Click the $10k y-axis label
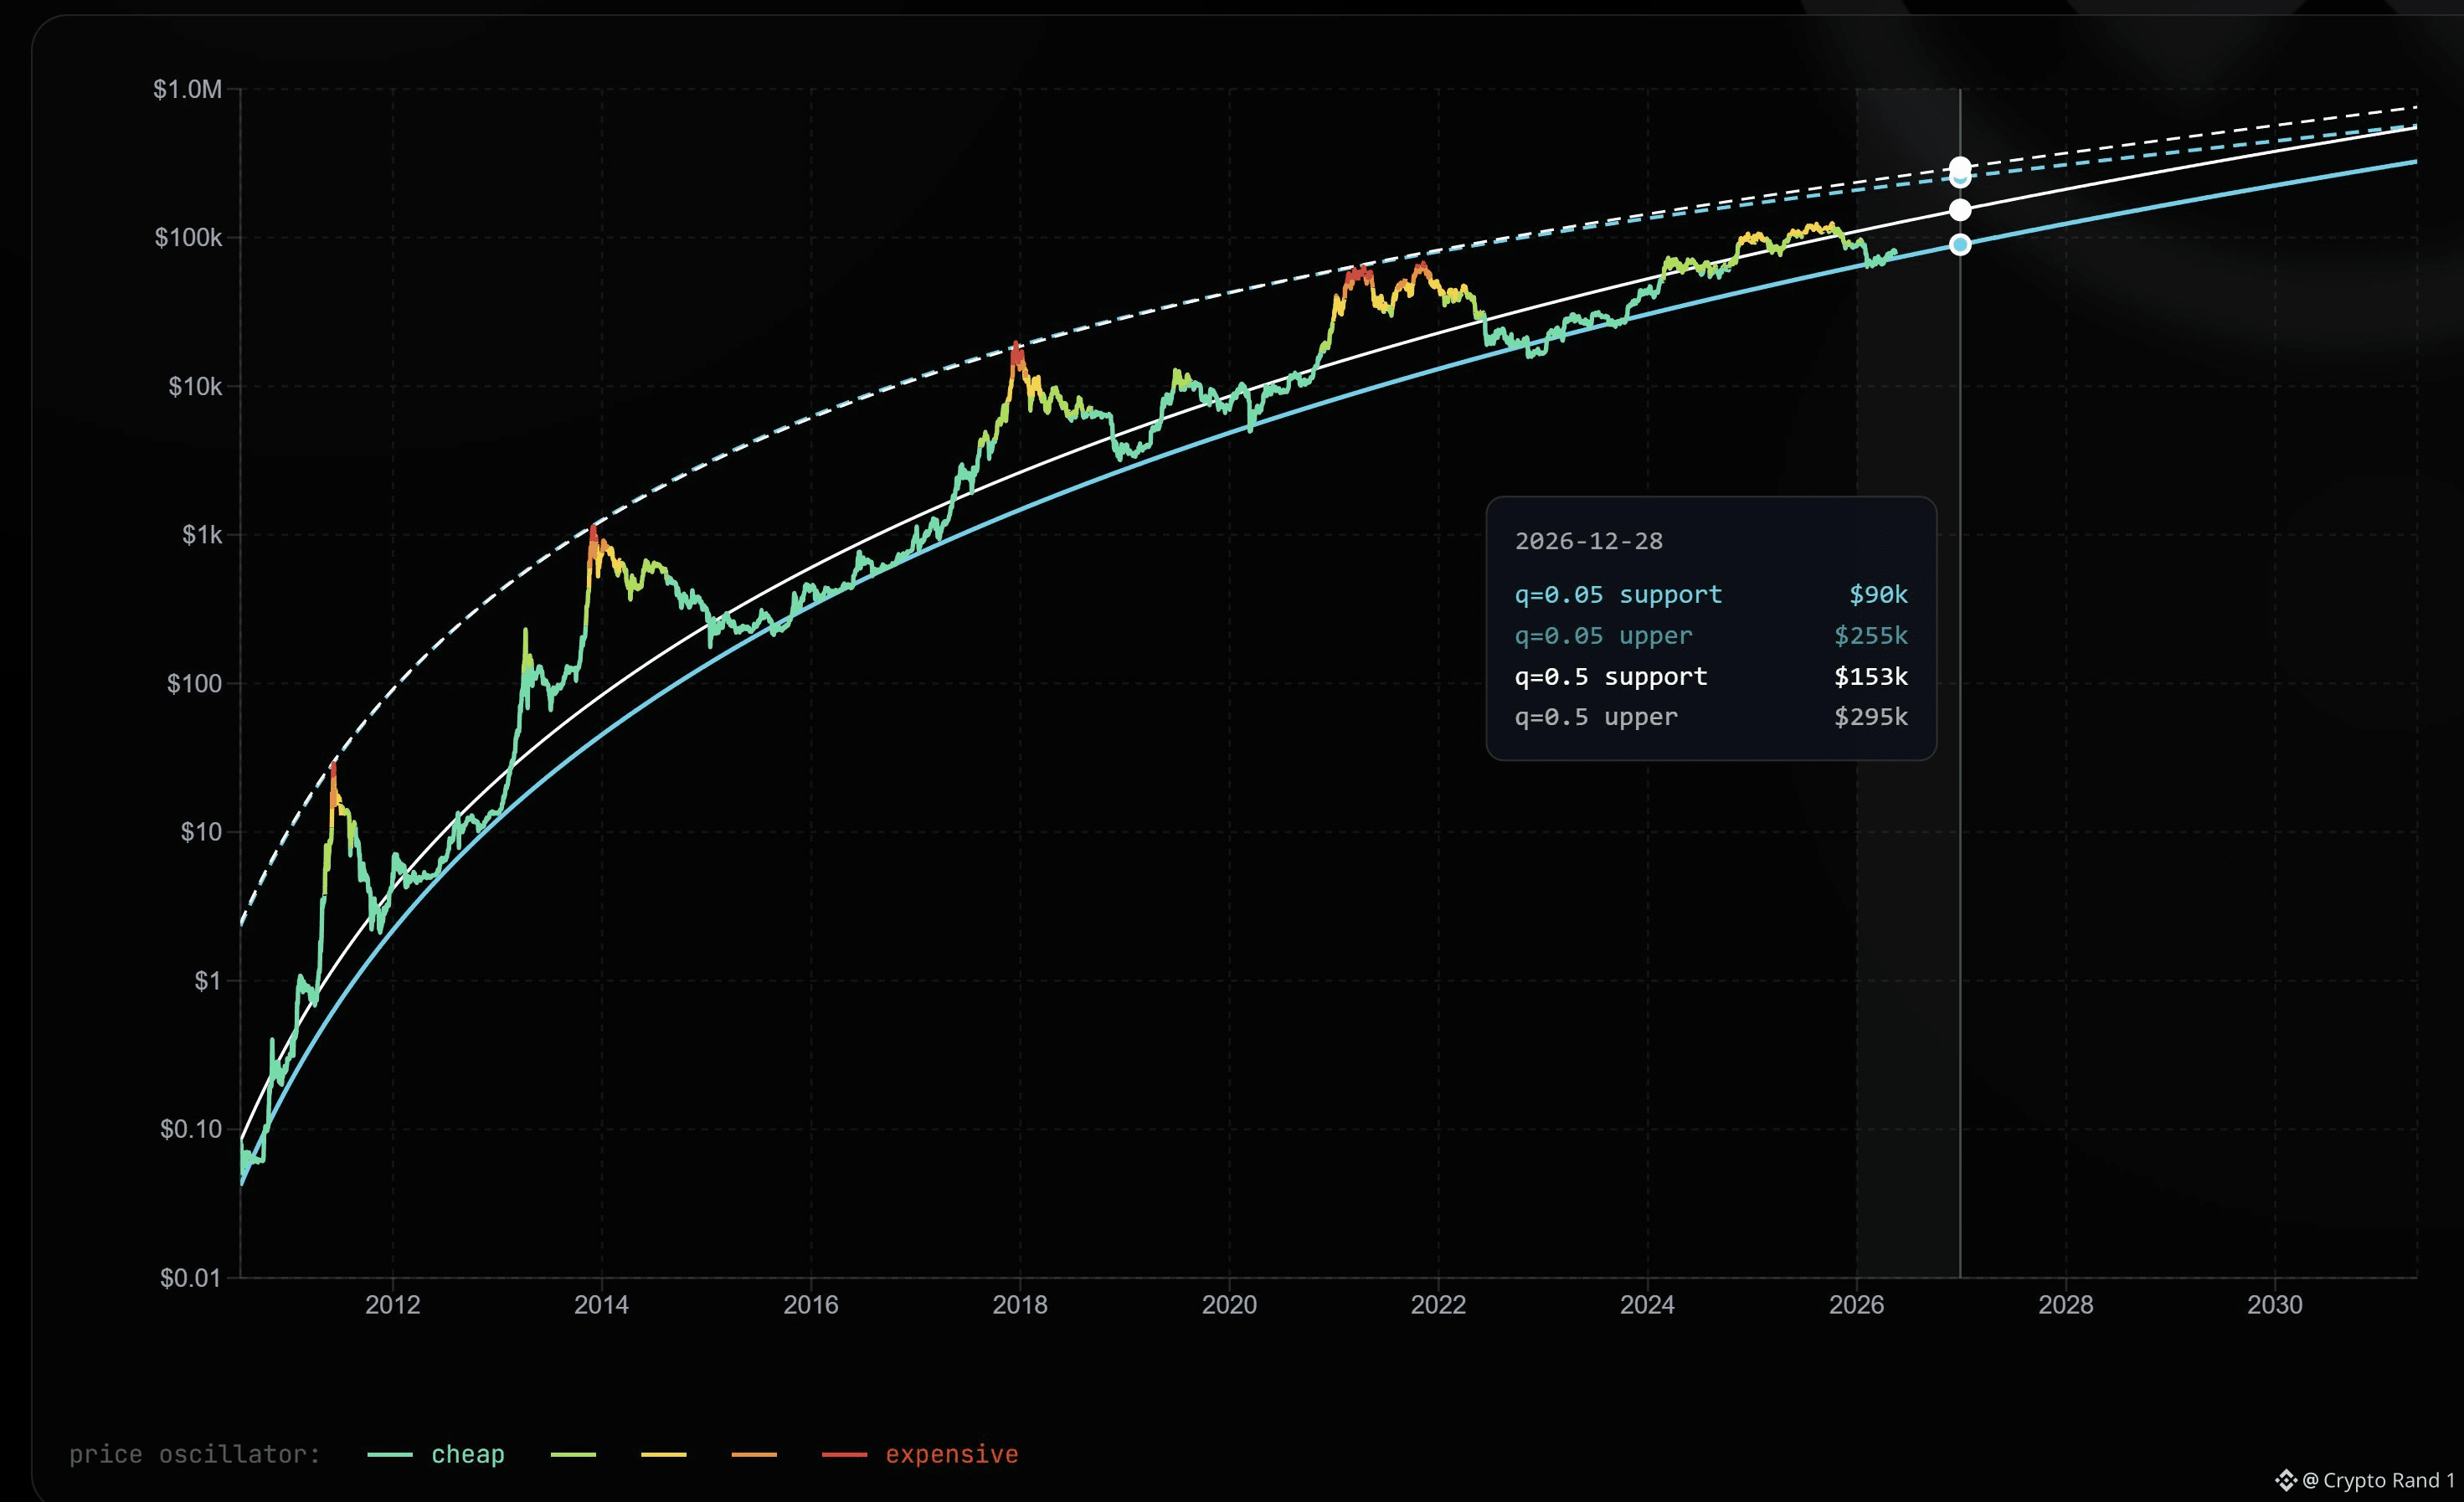 tap(195, 386)
